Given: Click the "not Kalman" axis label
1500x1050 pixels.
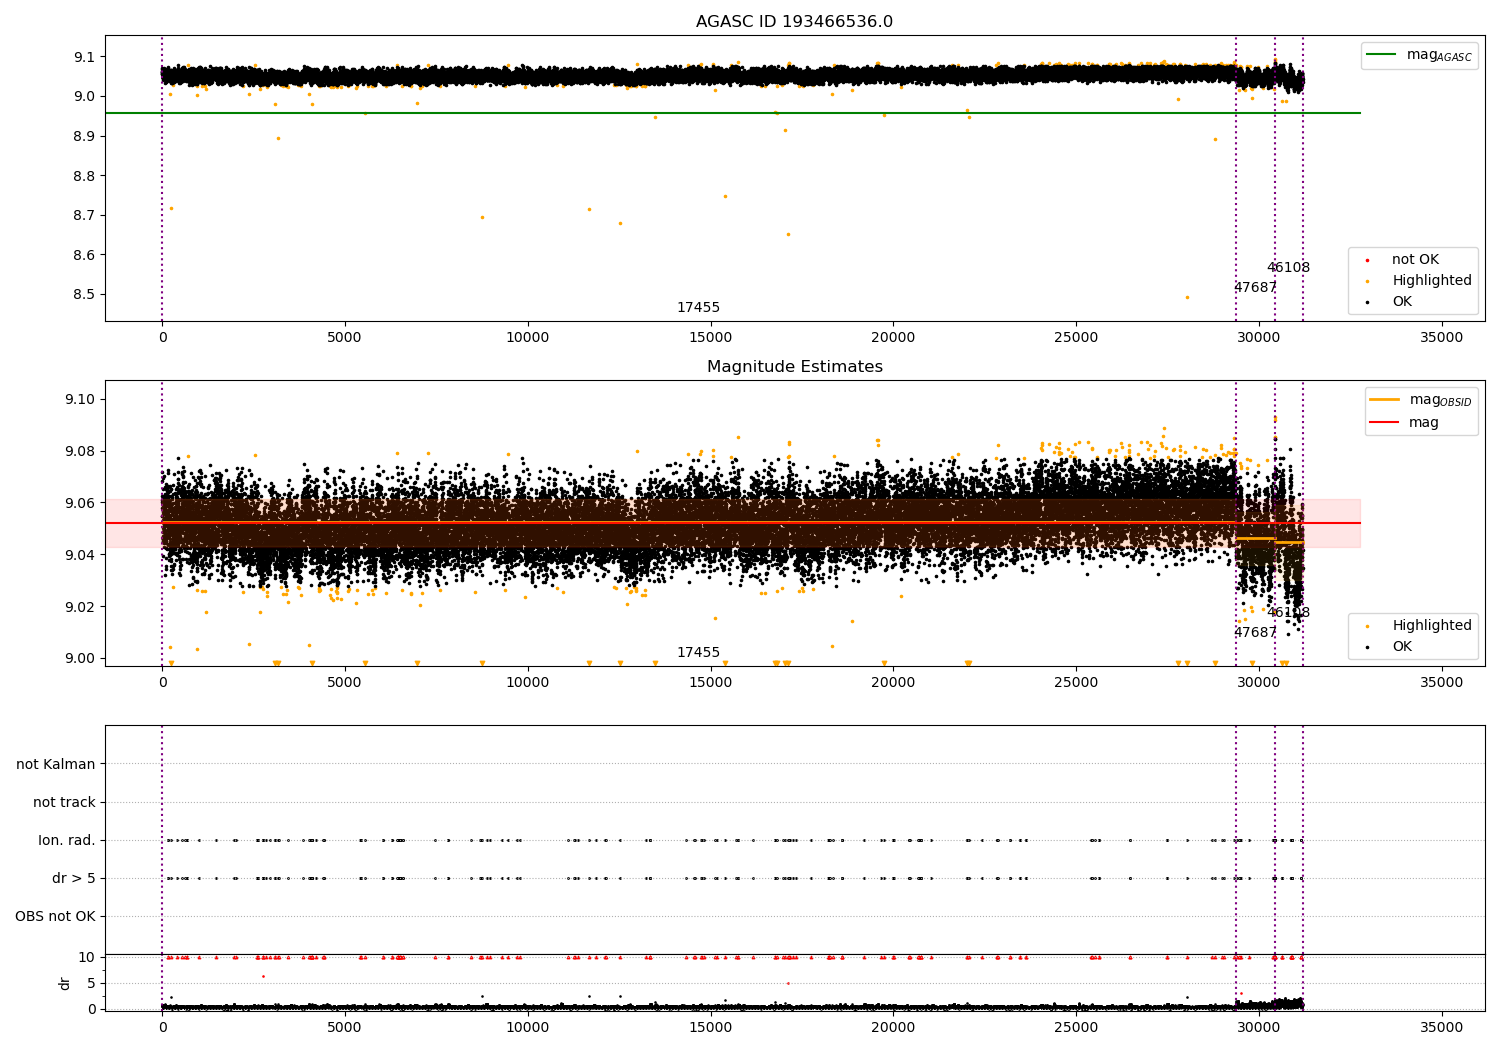Looking at the screenshot, I should (56, 765).
